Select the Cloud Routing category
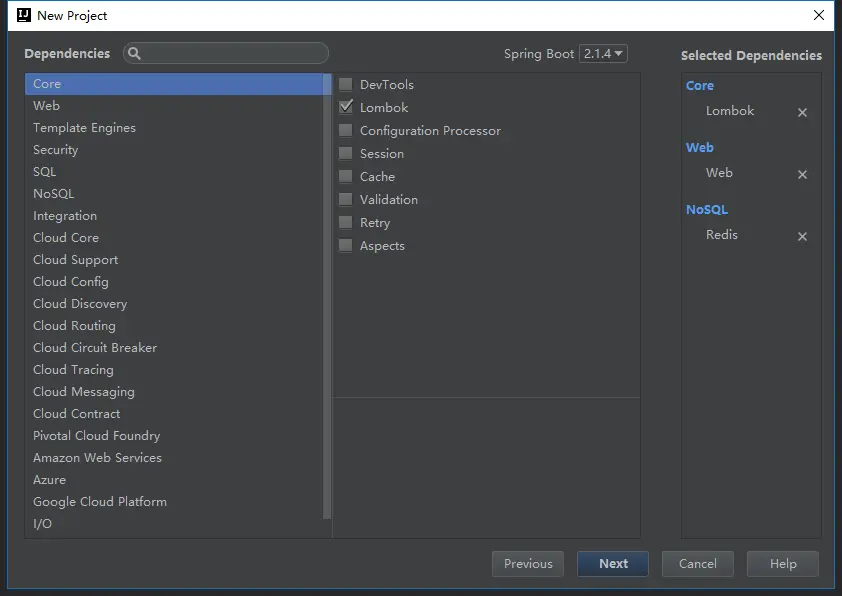The width and height of the screenshot is (842, 596). pos(174,326)
